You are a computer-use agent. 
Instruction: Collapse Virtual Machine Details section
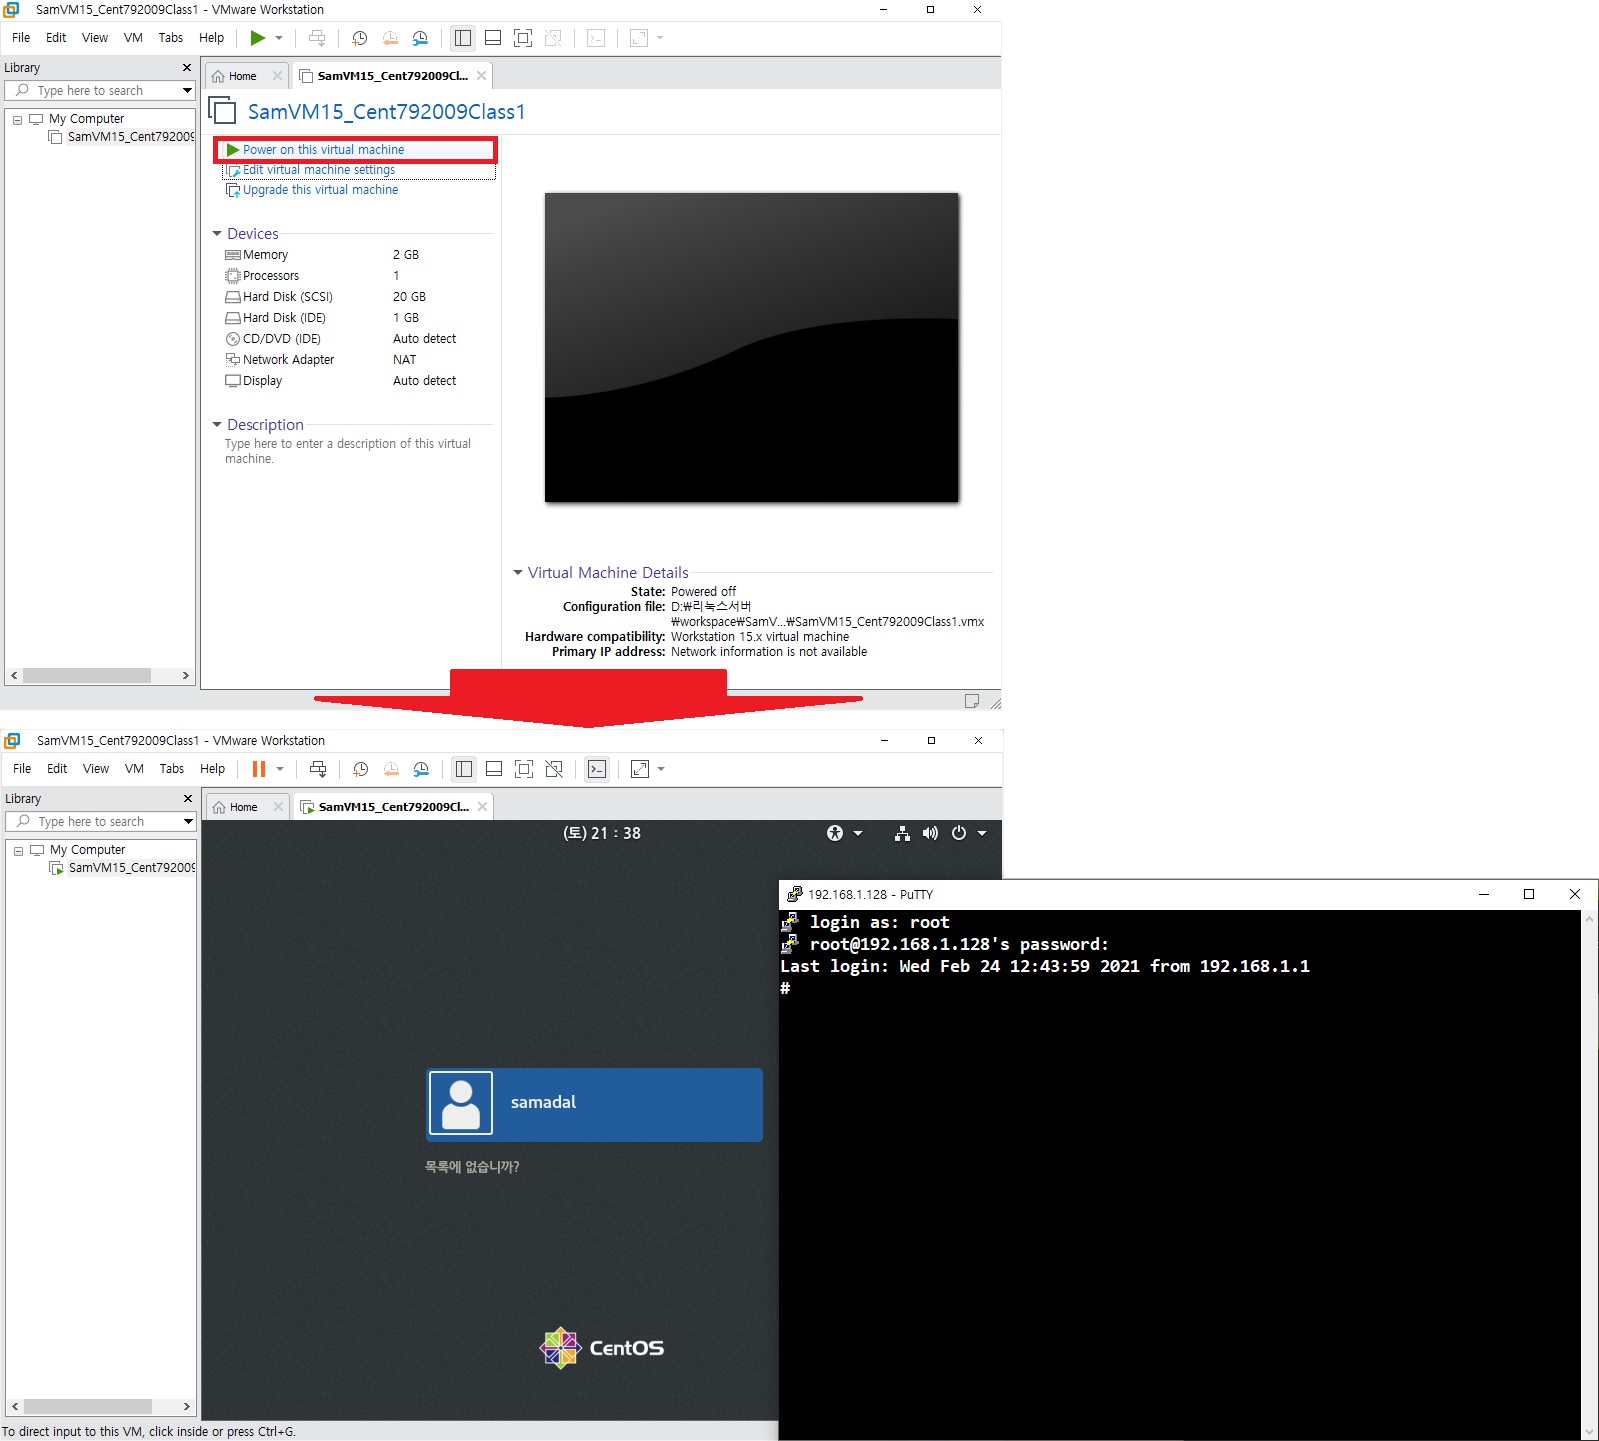click(x=518, y=573)
